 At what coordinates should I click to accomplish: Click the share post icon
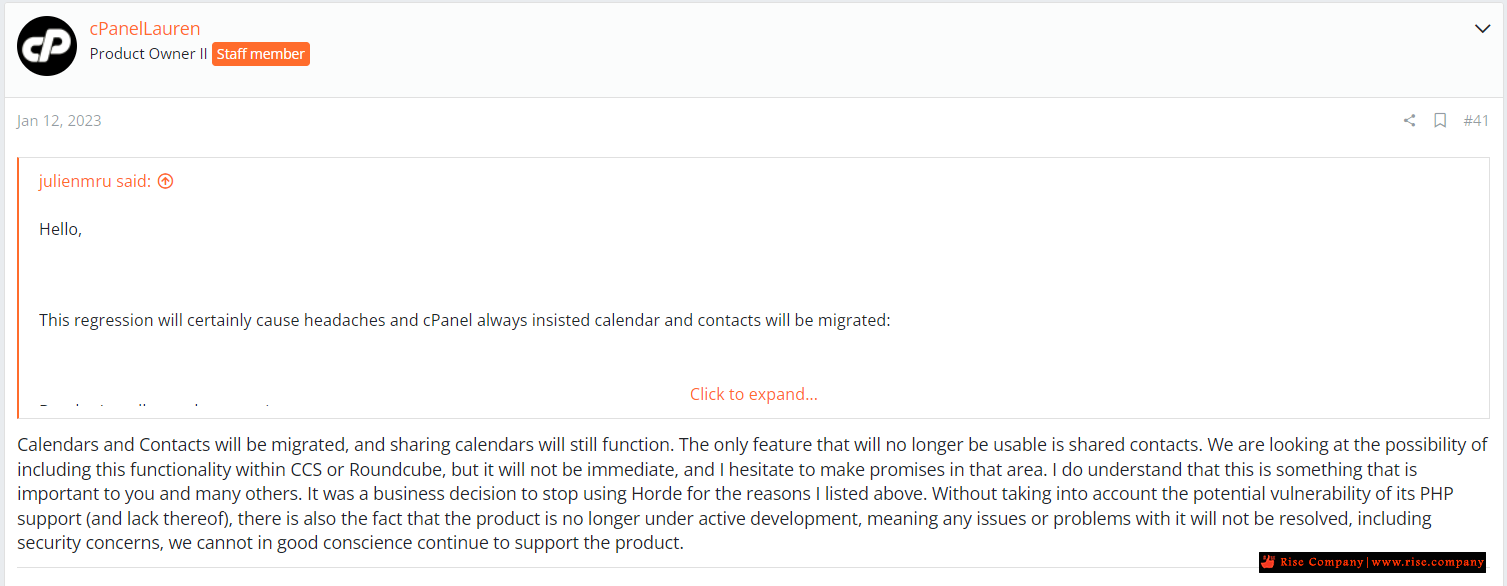point(1409,121)
